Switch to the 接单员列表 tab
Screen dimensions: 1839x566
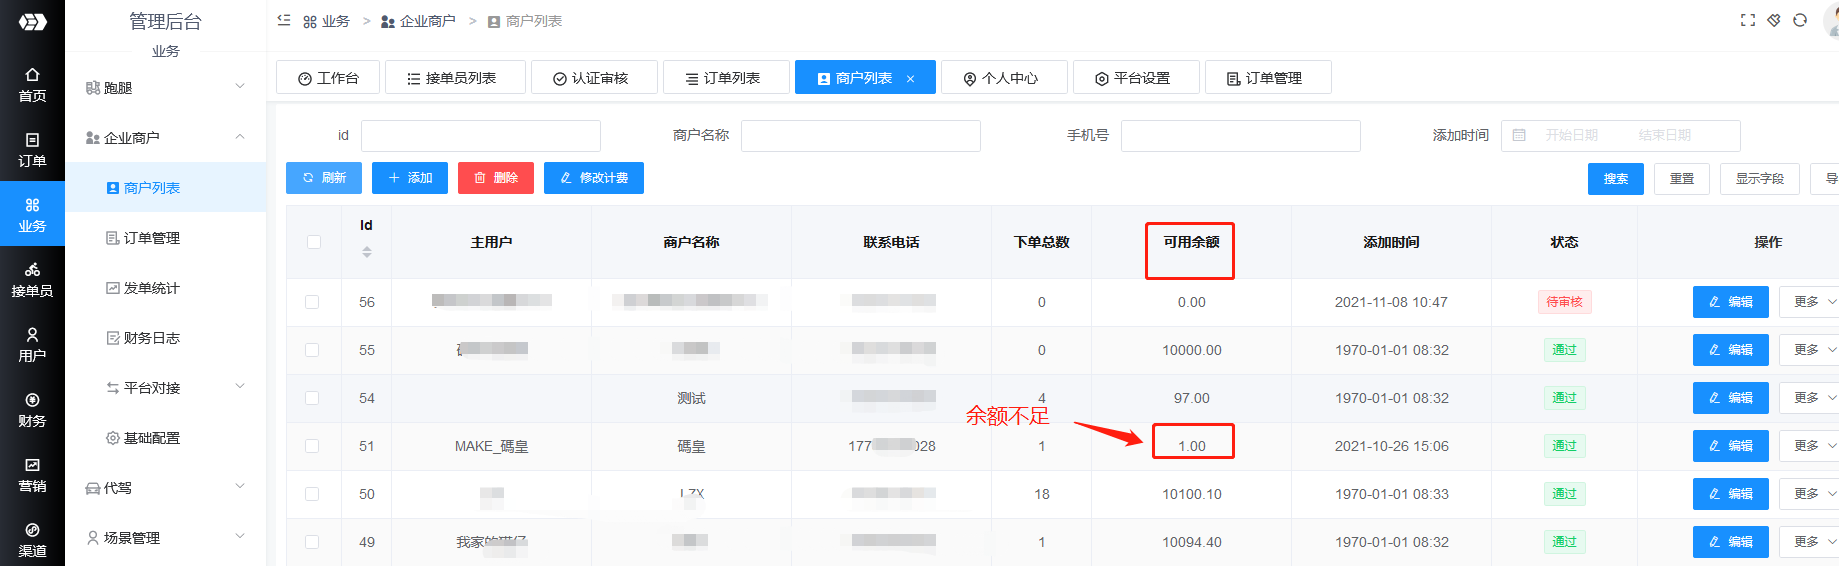[455, 78]
